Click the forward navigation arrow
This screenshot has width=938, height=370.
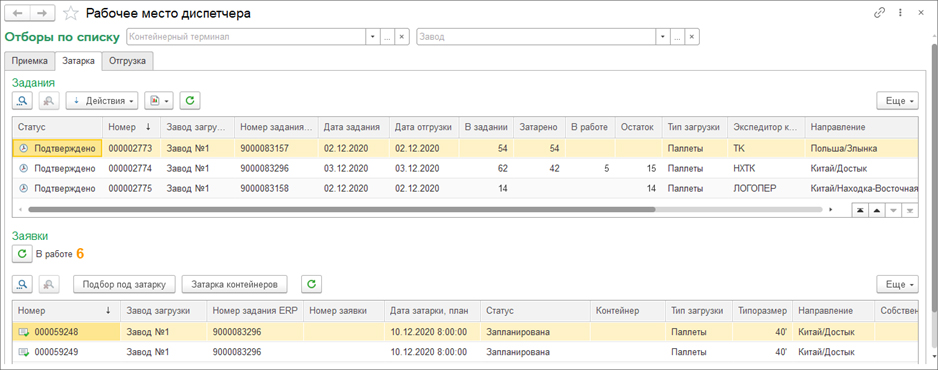[x=42, y=13]
